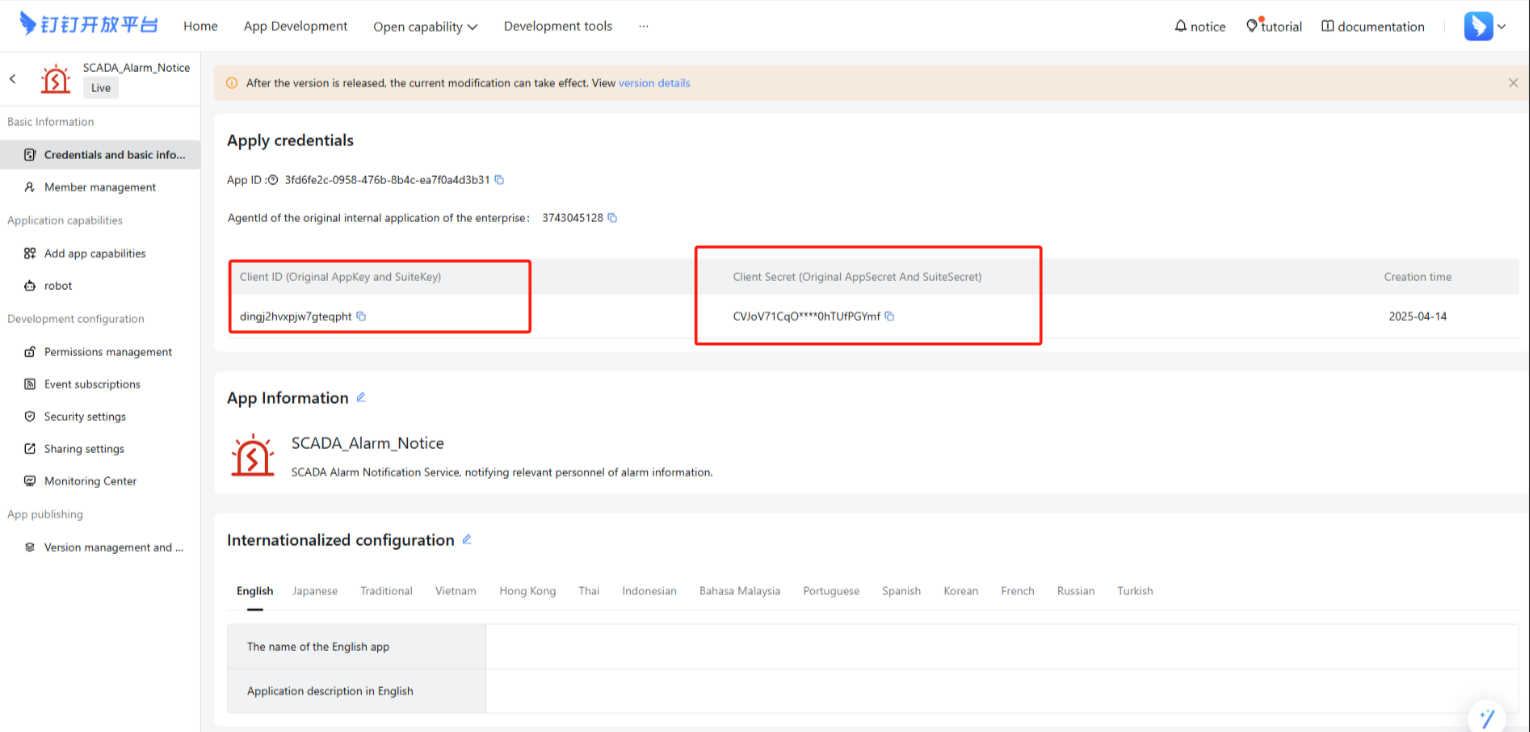Switch to the Japanese language tab
Viewport: 1530px width, 732px height.
[x=314, y=591]
